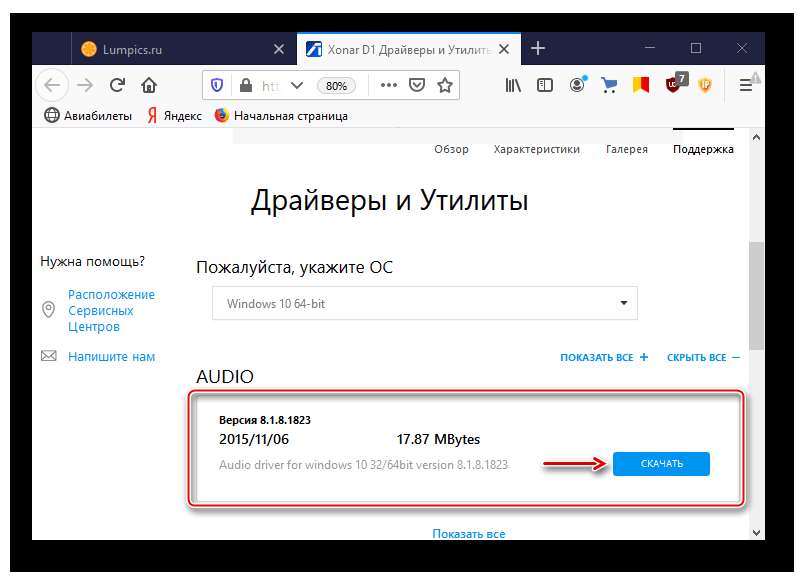Click the Драйверы и Утилиты heading
The image size is (797, 578).
pyautogui.click(x=389, y=200)
